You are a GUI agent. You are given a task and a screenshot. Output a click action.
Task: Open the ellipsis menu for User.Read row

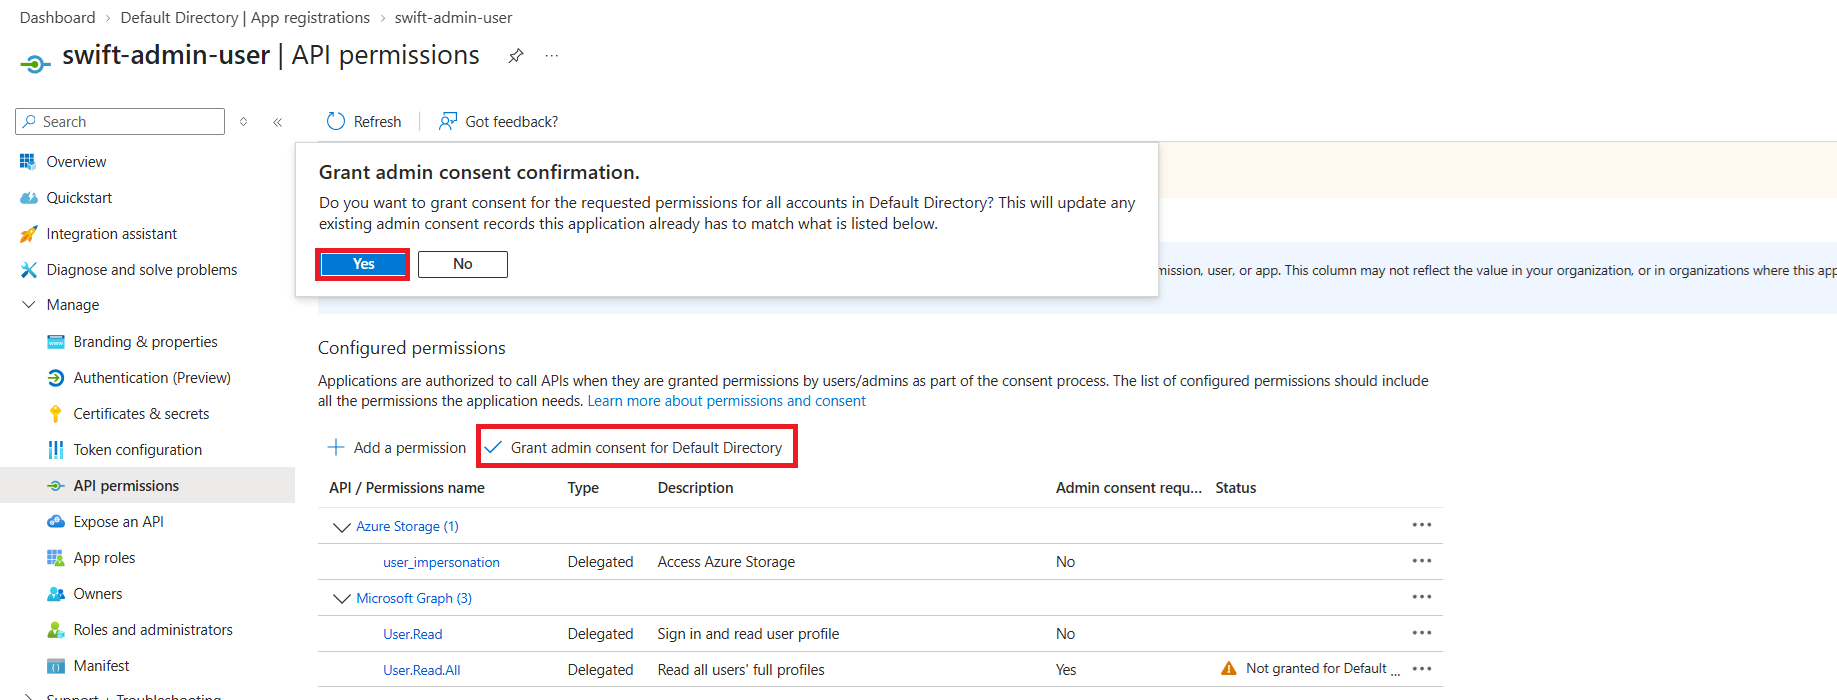pos(1422,633)
